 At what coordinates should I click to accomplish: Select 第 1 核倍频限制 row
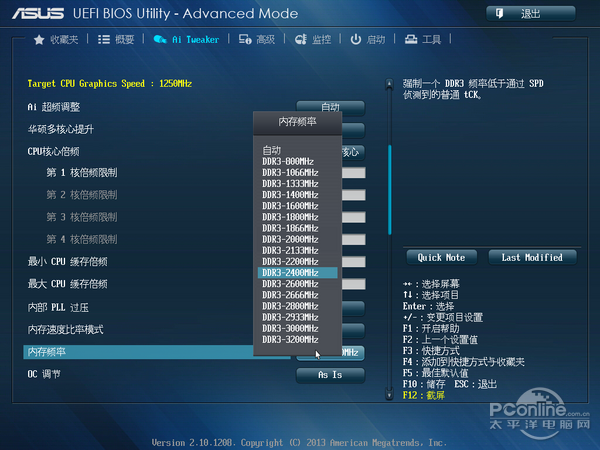[82, 173]
